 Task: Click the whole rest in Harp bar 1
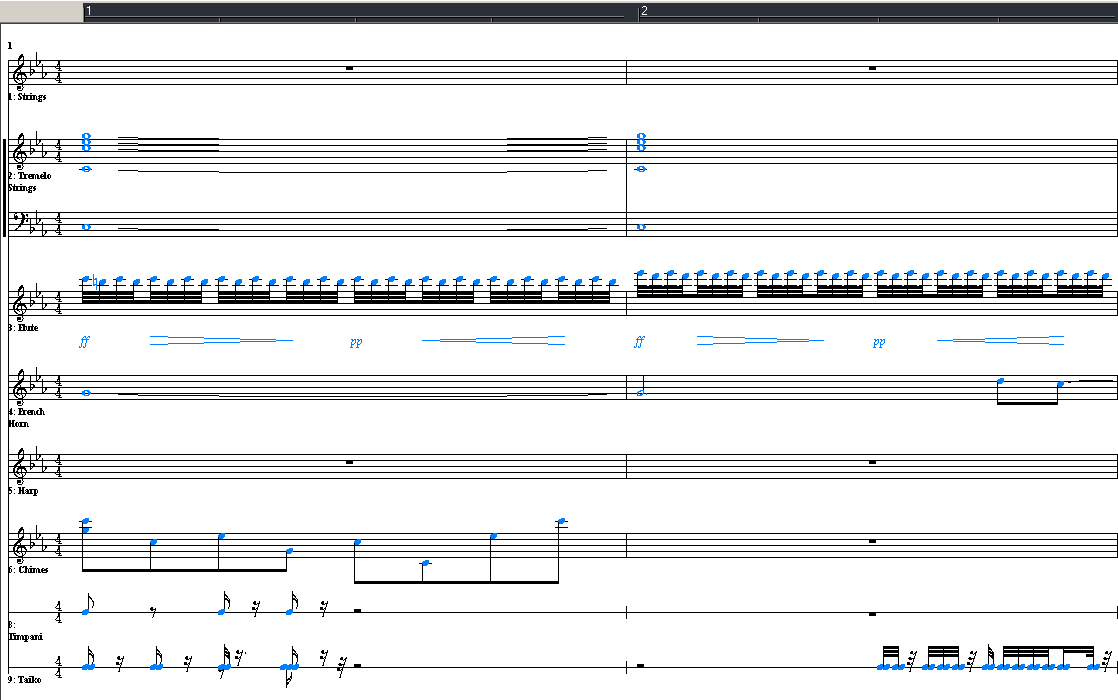tap(350, 462)
